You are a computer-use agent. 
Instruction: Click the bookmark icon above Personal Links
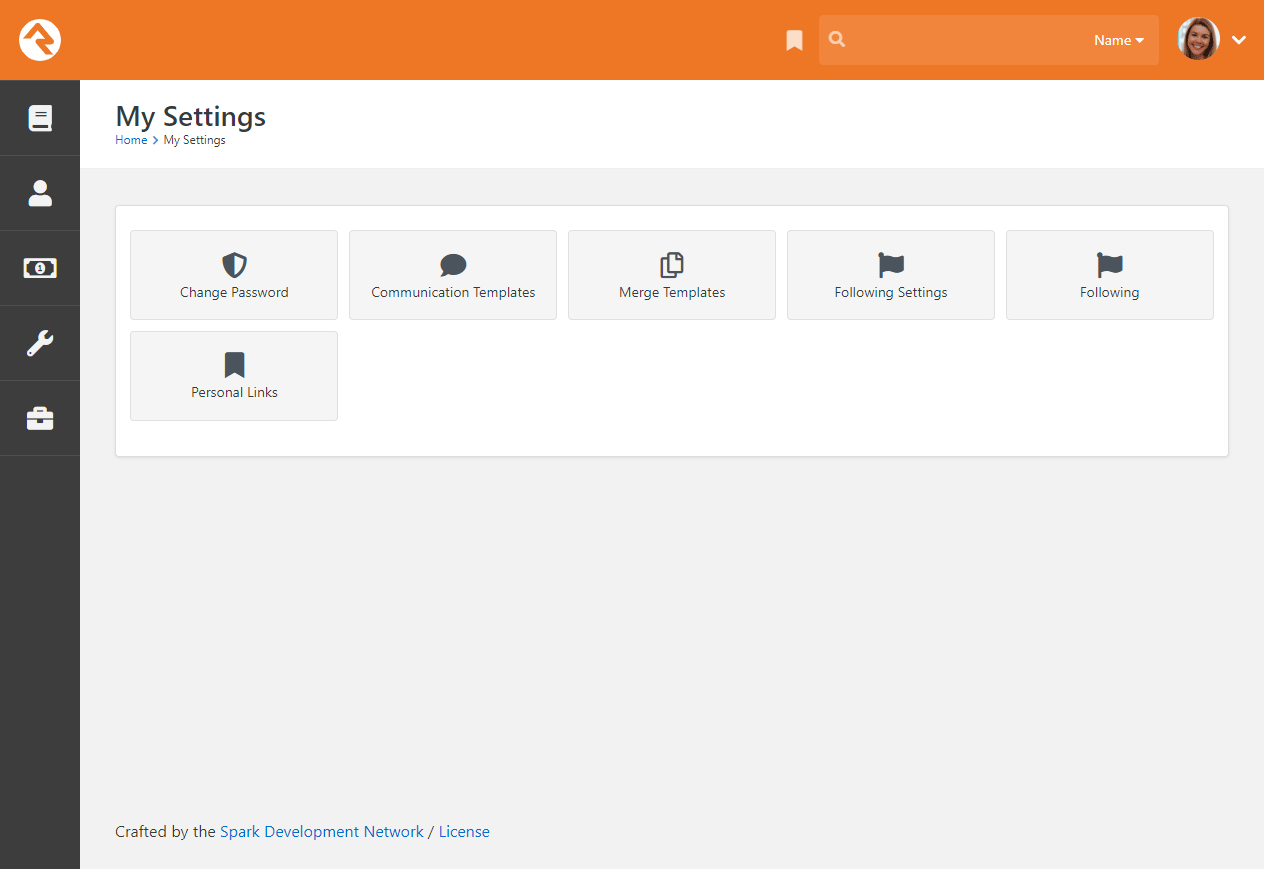point(234,365)
